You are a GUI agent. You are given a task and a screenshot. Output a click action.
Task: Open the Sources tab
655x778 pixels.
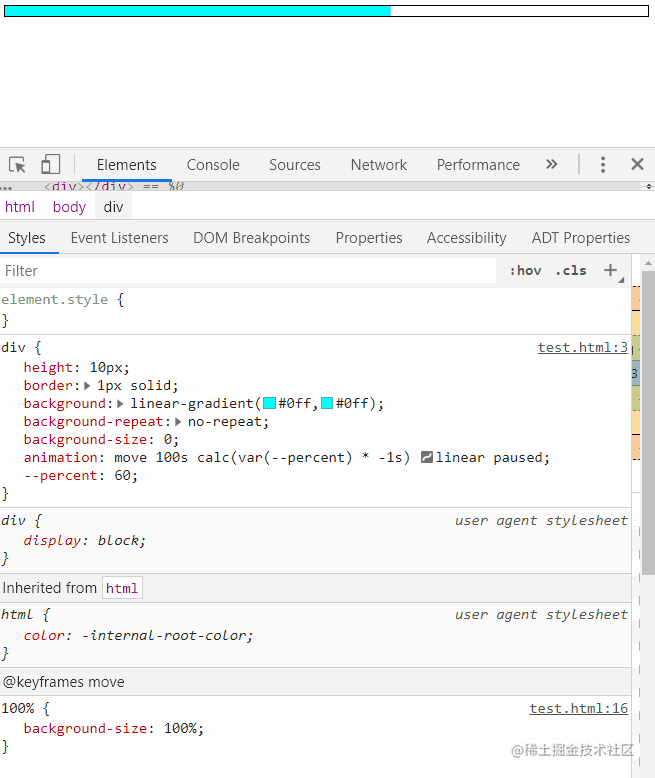coord(295,165)
